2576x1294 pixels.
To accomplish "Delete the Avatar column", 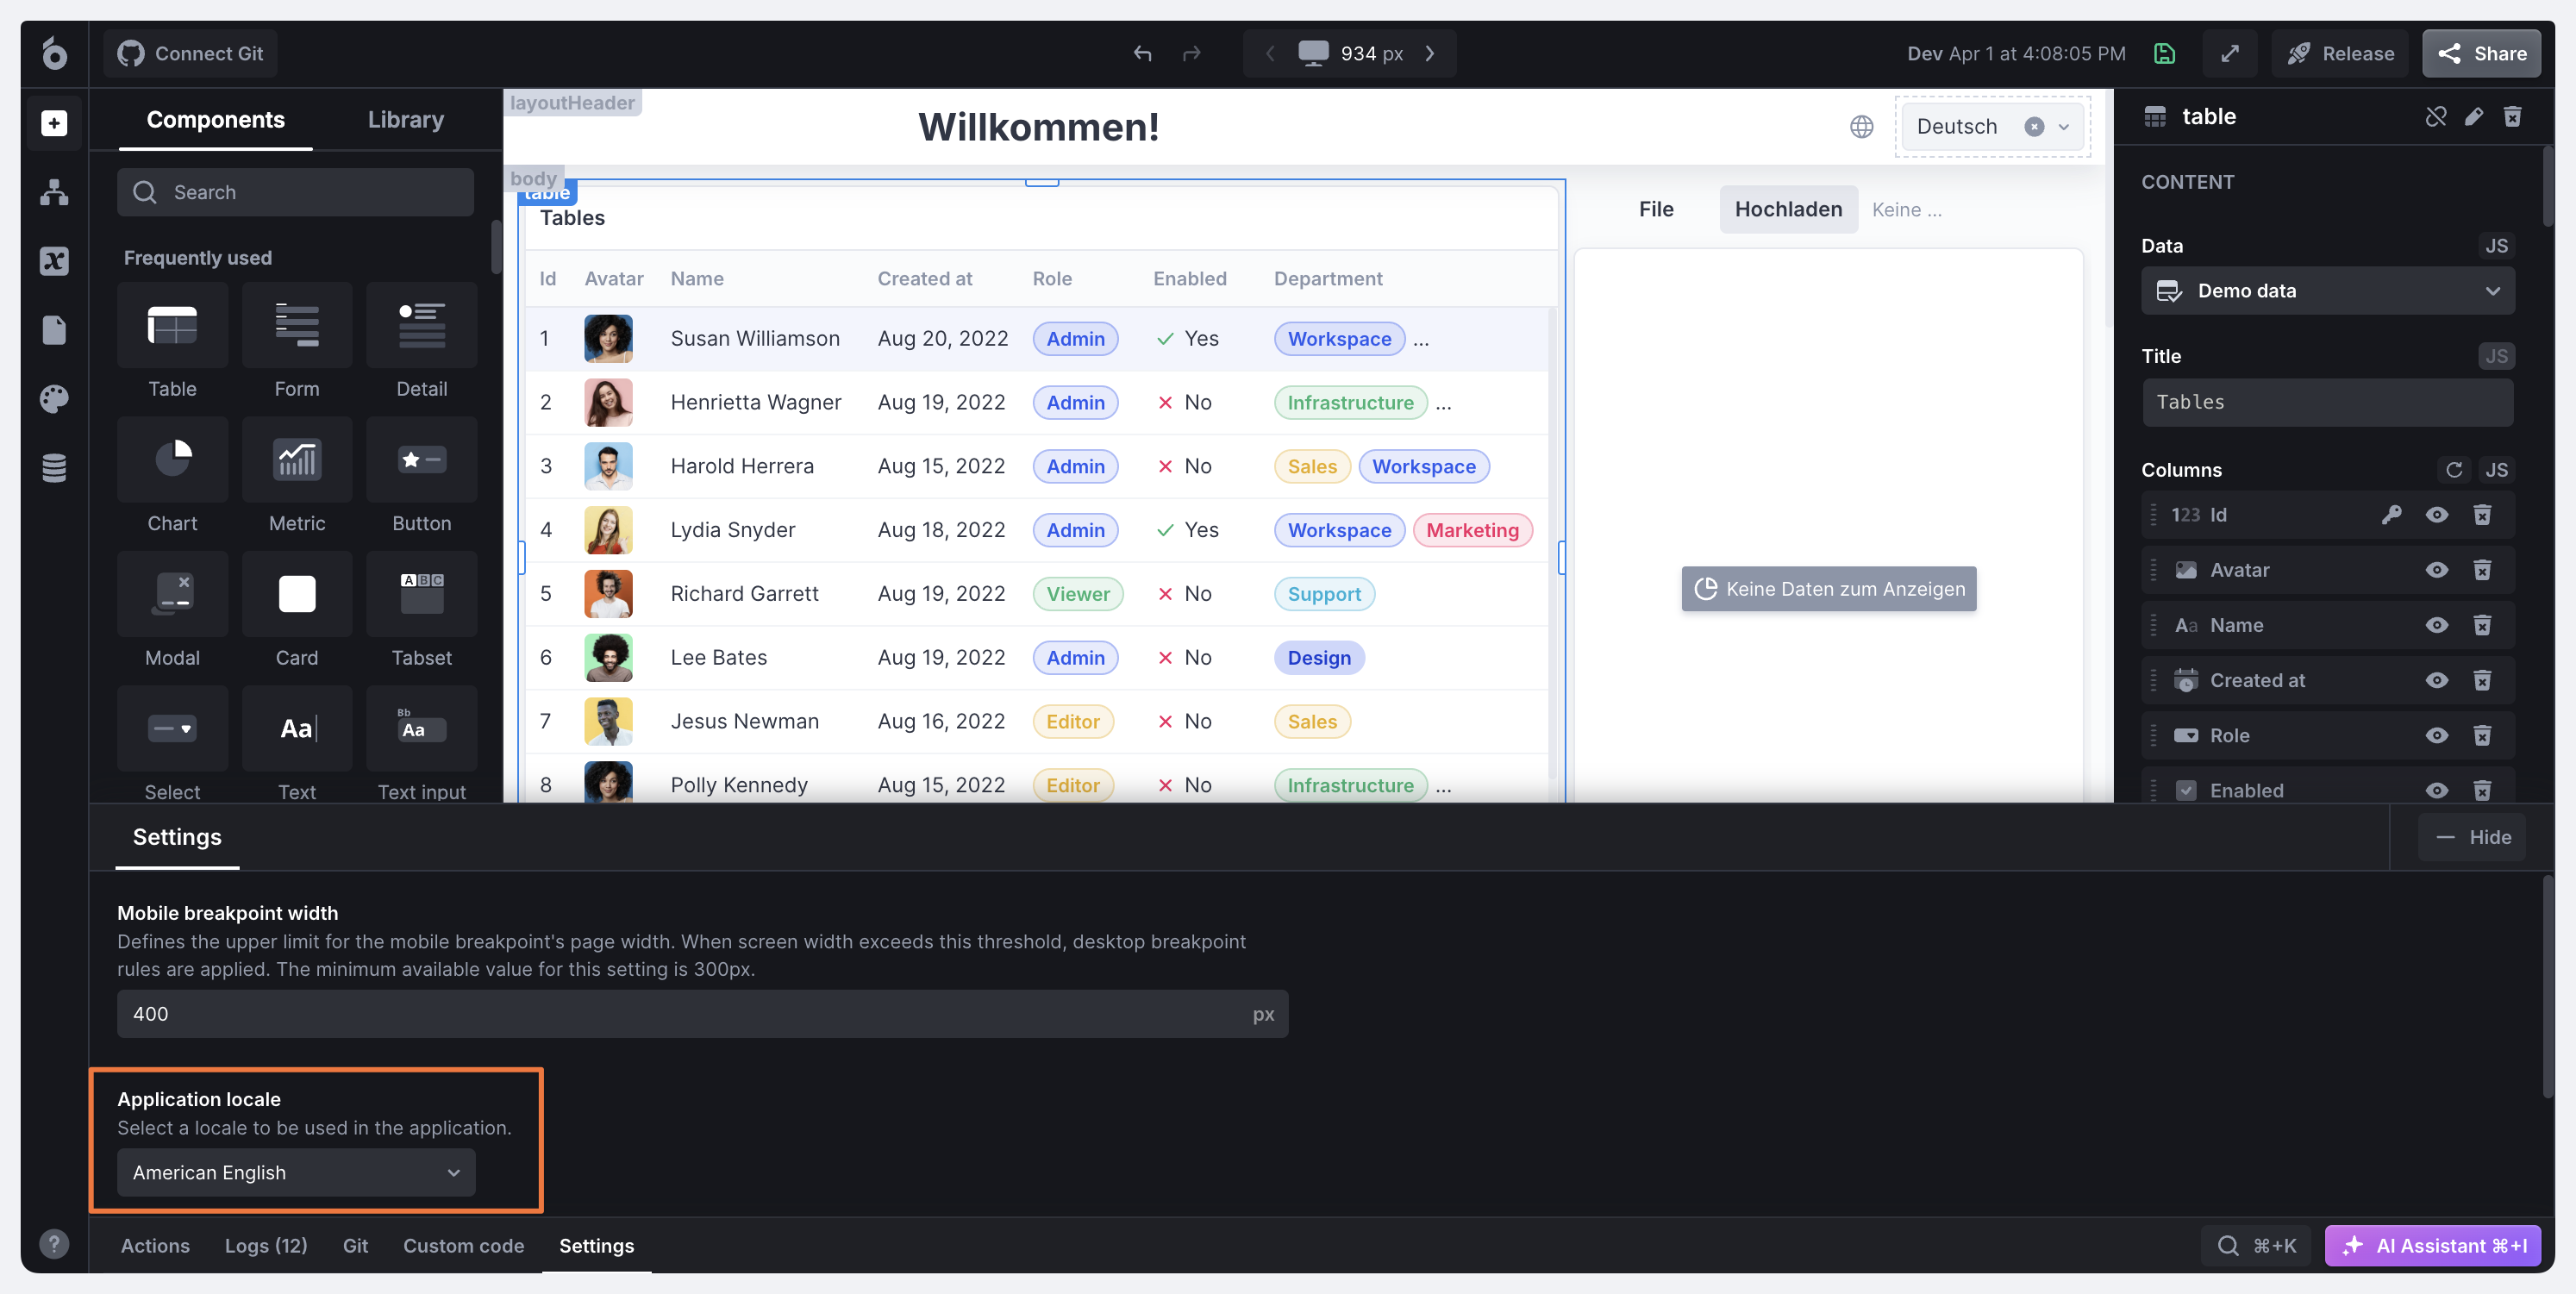I will pyautogui.click(x=2482, y=569).
